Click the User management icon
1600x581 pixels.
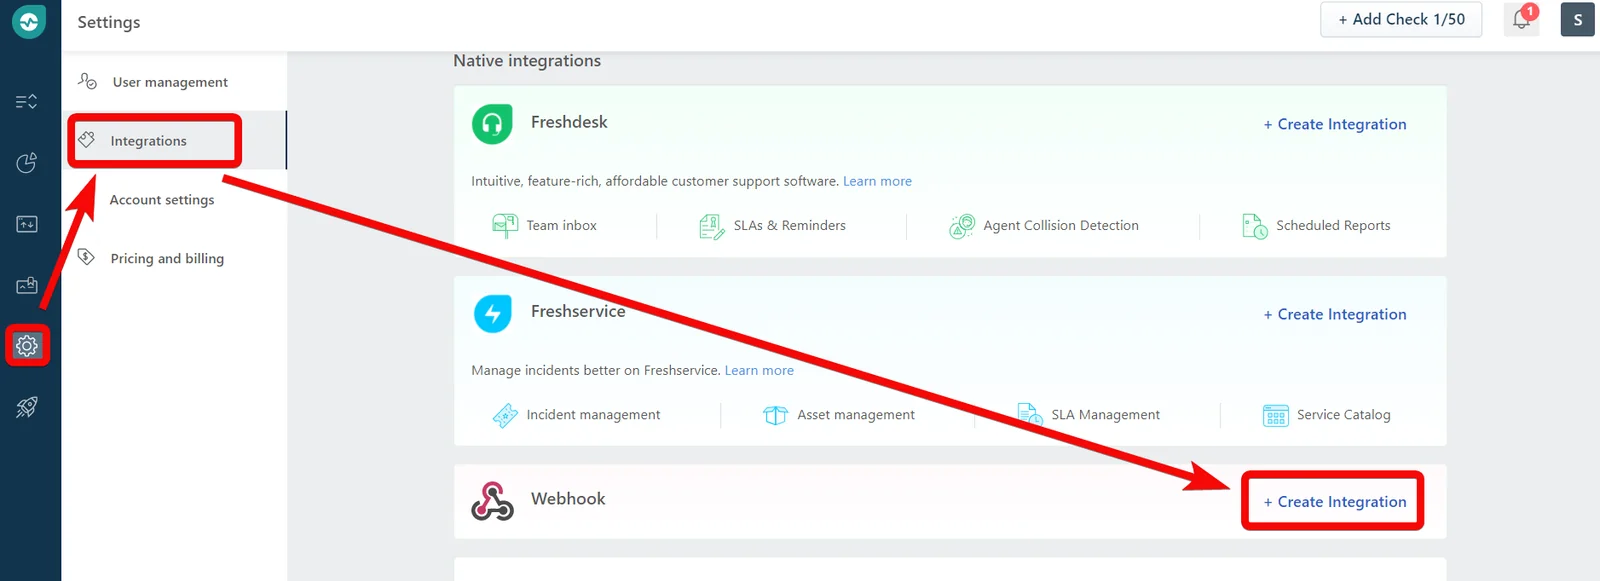tap(88, 81)
